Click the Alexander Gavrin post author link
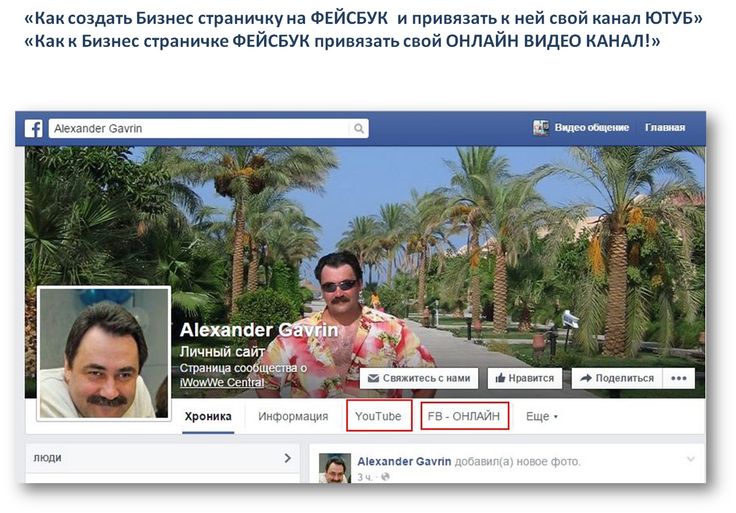Screen dimensions: 736x513 tap(404, 461)
